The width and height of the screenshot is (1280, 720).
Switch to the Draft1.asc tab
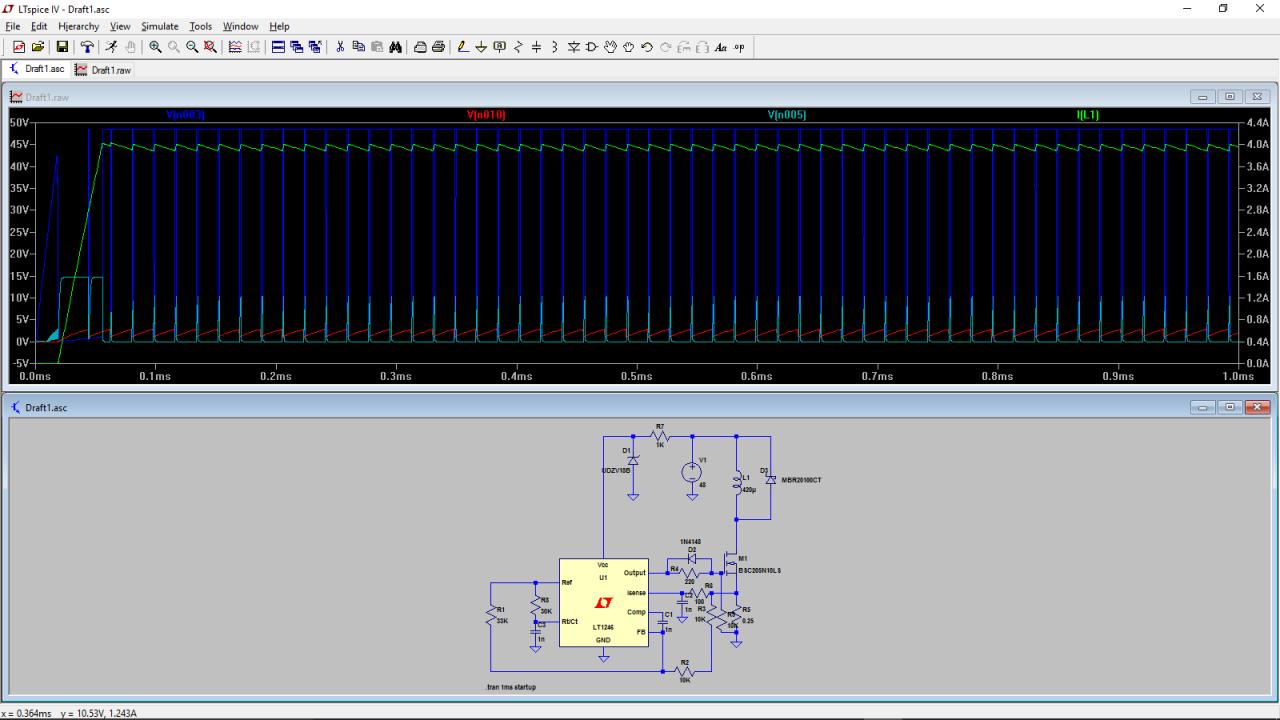(37, 70)
